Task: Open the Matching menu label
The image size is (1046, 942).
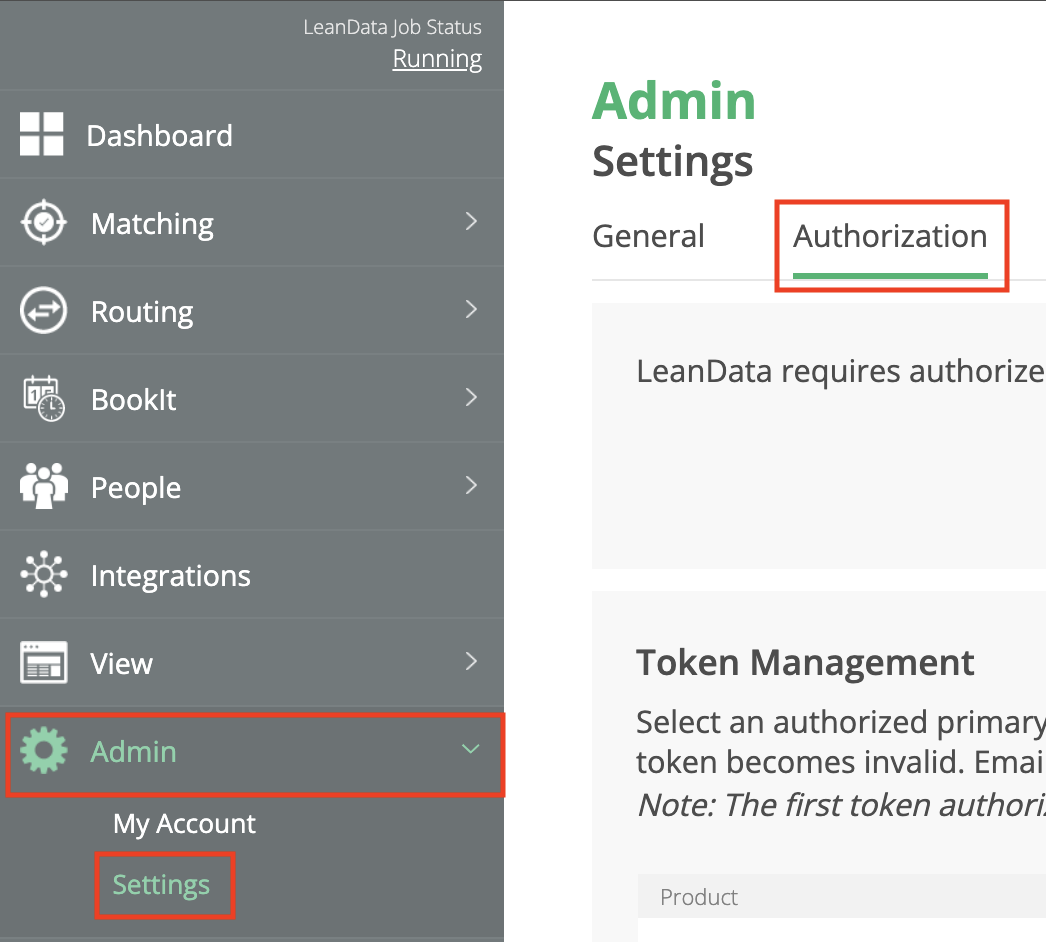Action: coord(152,225)
